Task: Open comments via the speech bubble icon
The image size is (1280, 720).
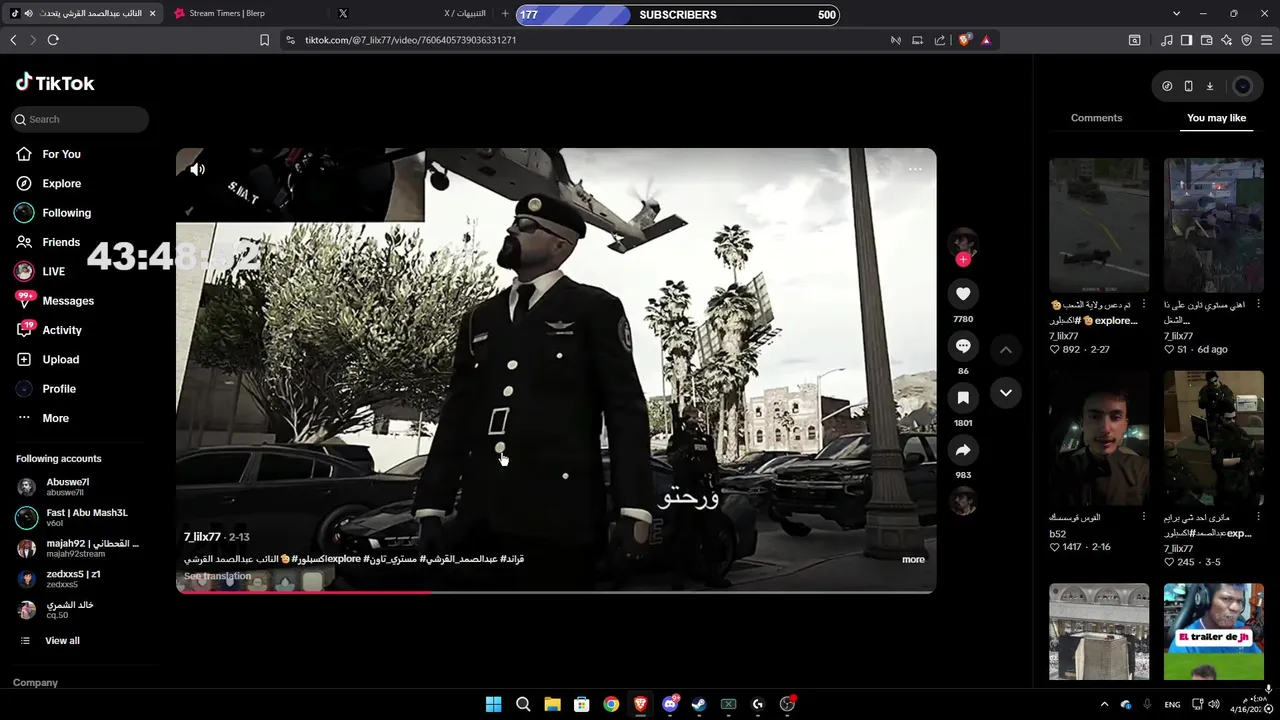Action: [963, 346]
